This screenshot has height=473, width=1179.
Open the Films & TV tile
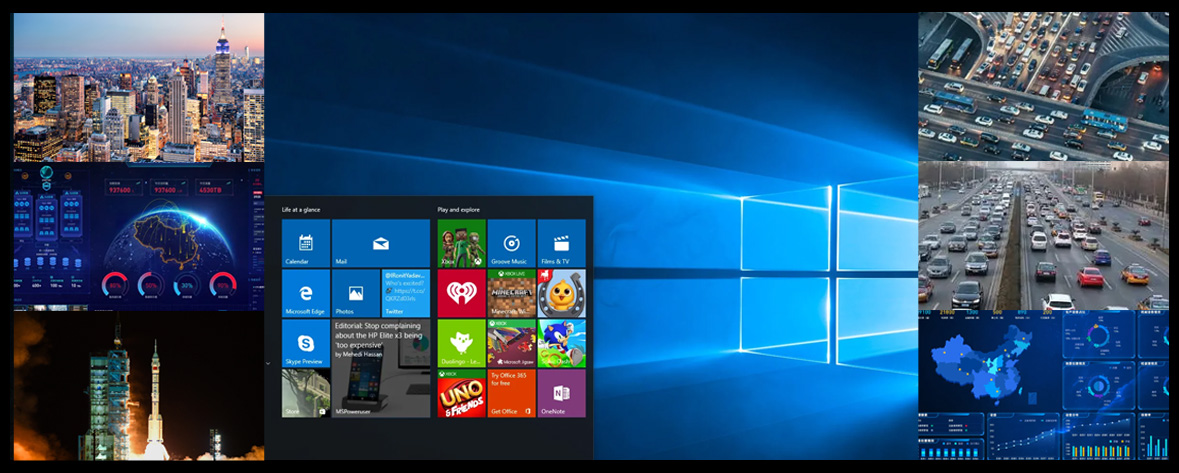point(562,243)
